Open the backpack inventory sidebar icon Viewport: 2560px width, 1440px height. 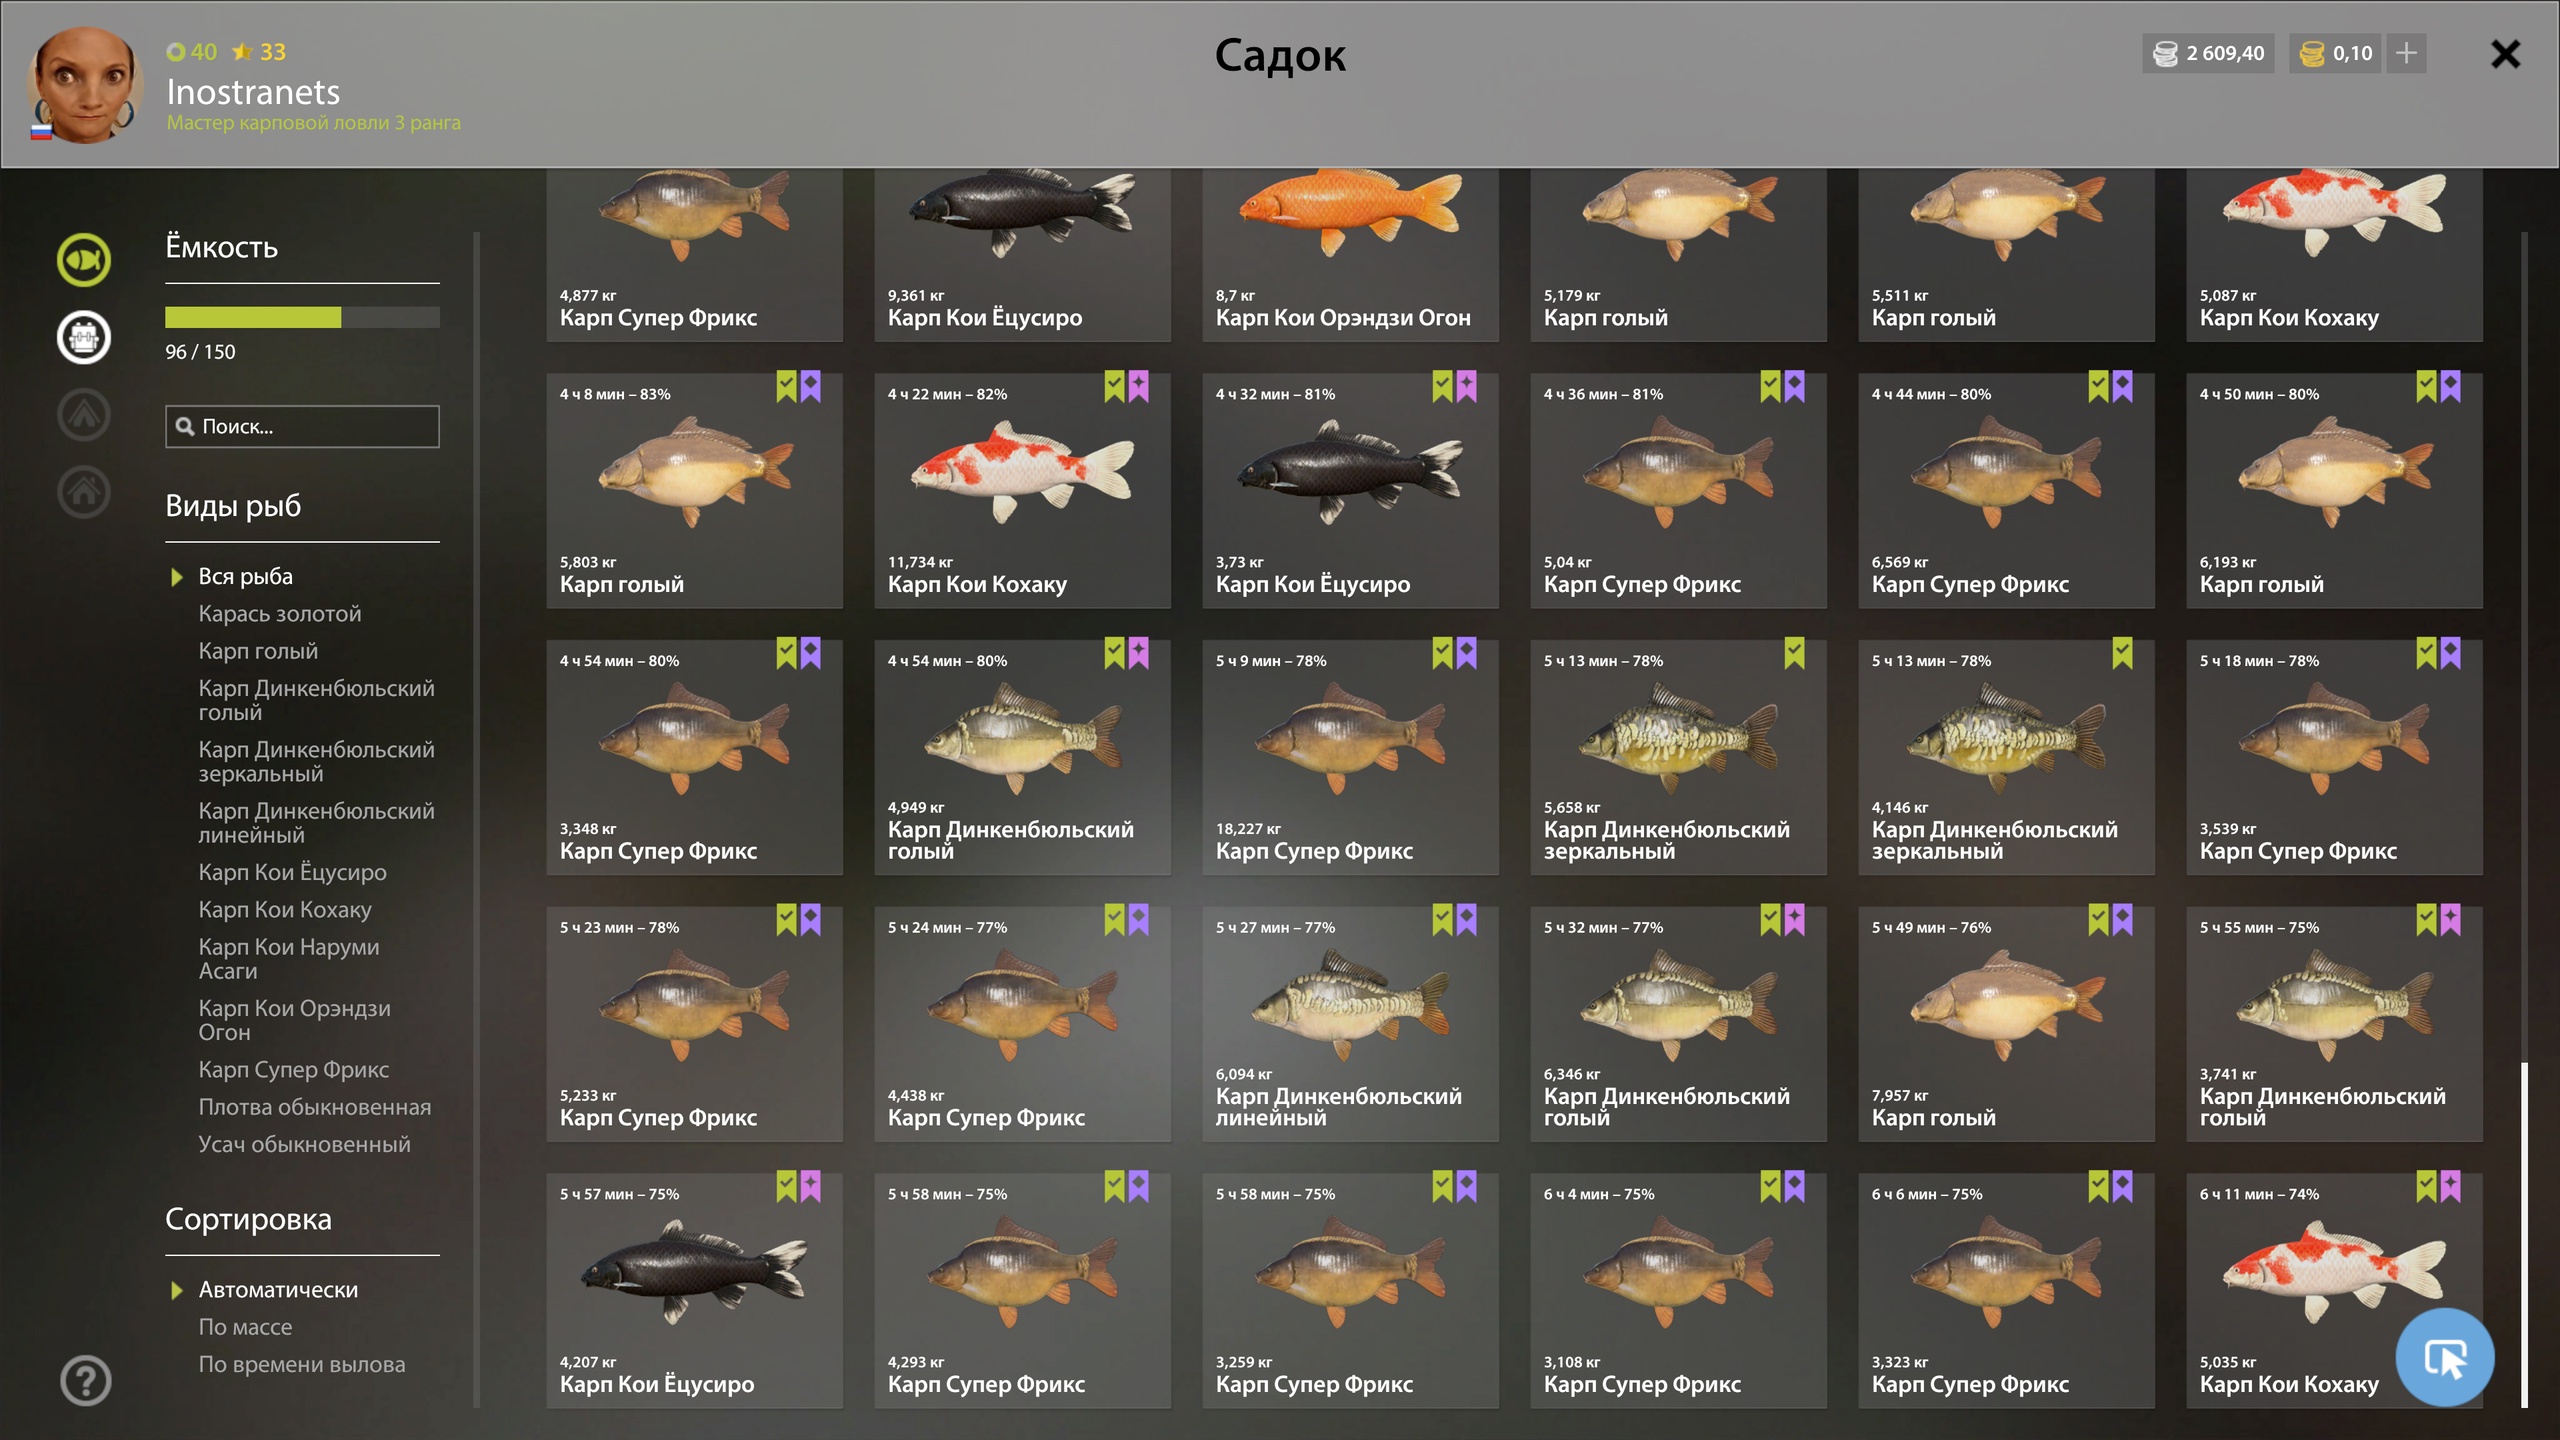(84, 337)
